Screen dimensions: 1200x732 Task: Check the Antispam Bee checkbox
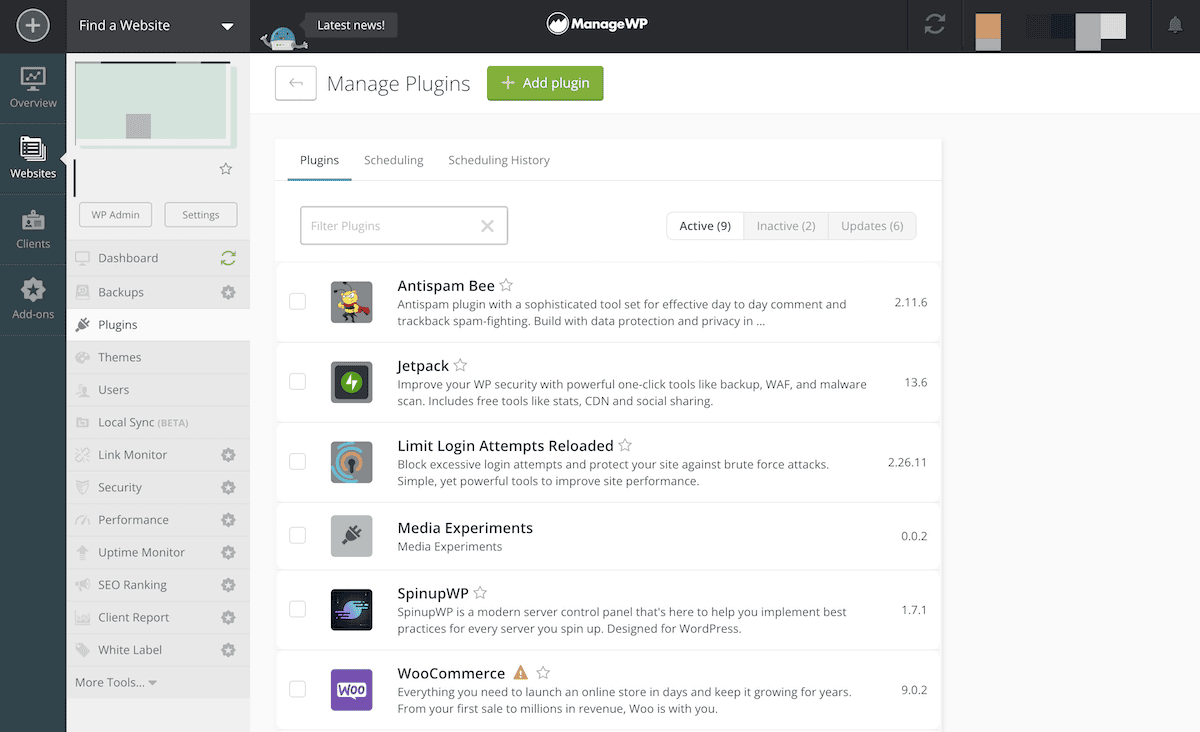(x=297, y=301)
